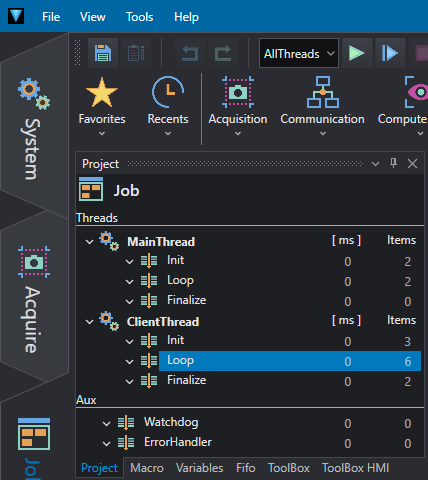The height and width of the screenshot is (480, 428).
Task: Select the Acquire sidebar tab
Action: [33, 300]
